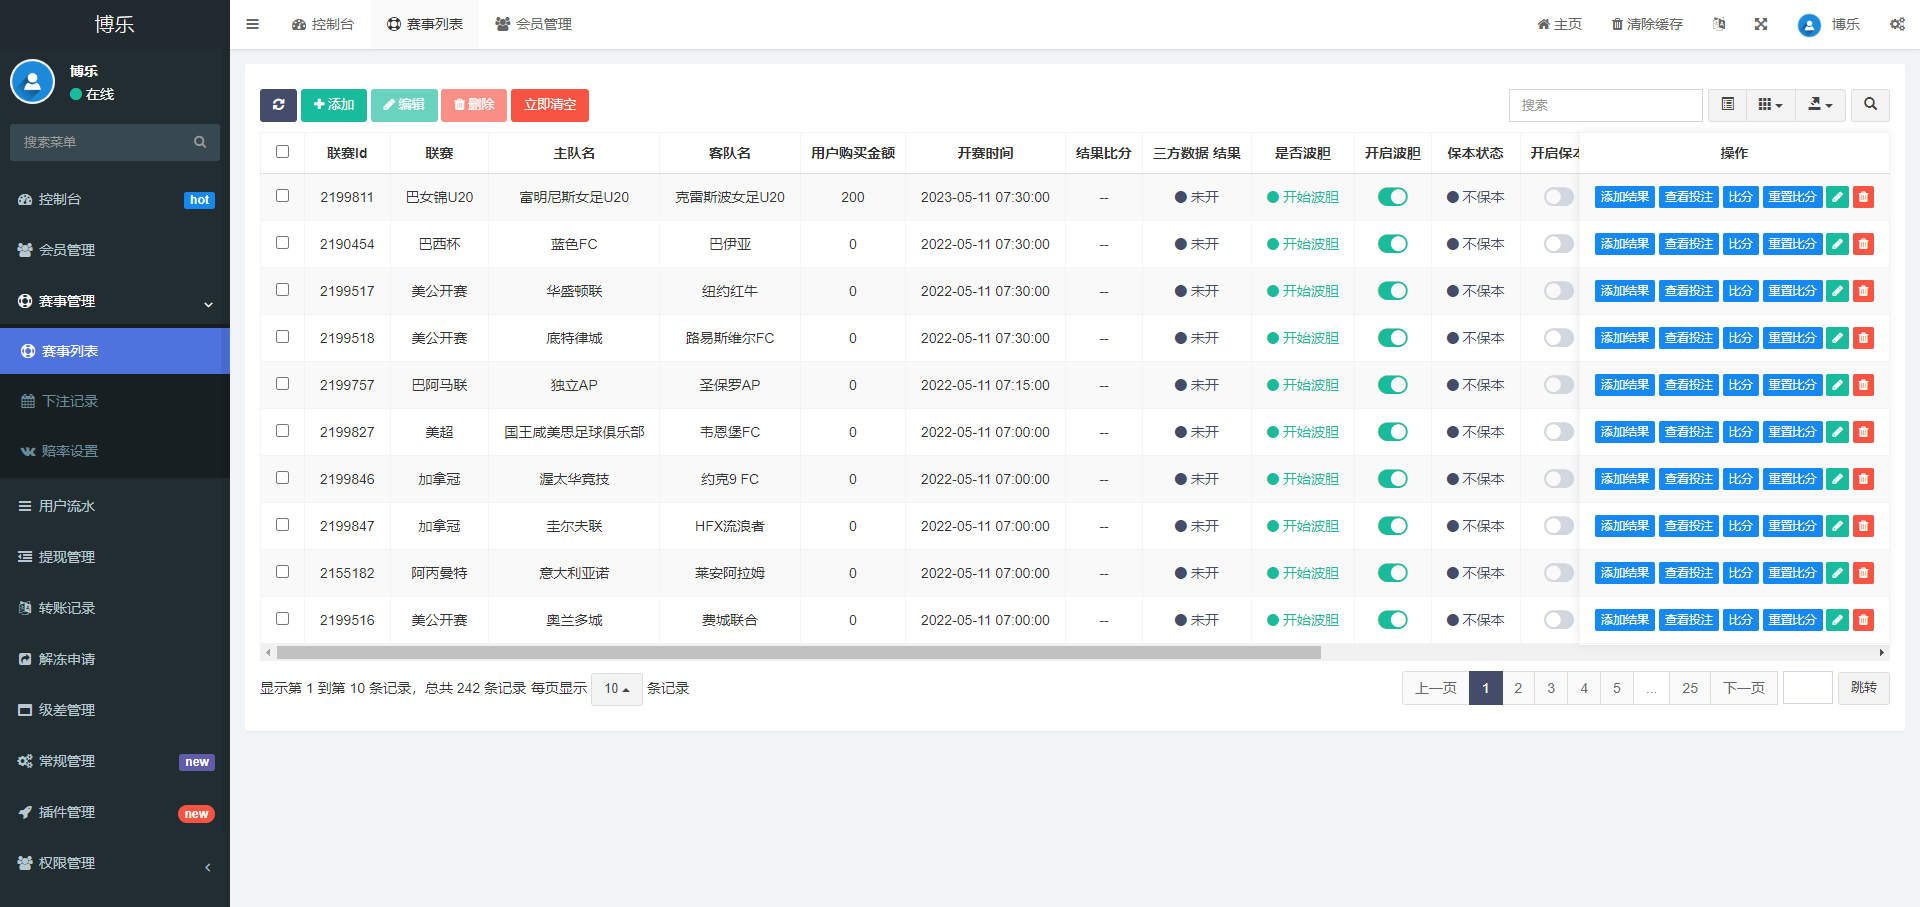Viewport: 1920px width, 907px height.
Task: Click the magnifier search button beside the export dropdown
Action: coord(1870,105)
